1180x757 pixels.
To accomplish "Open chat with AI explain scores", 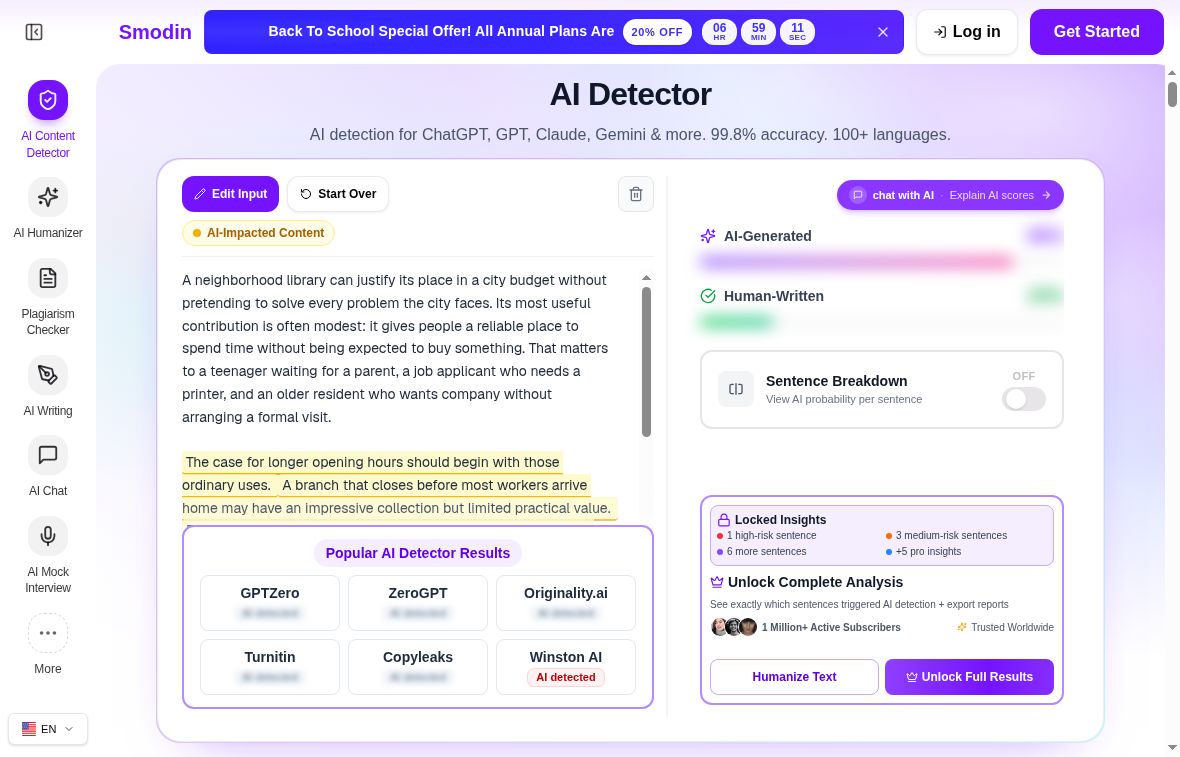I will coord(950,195).
